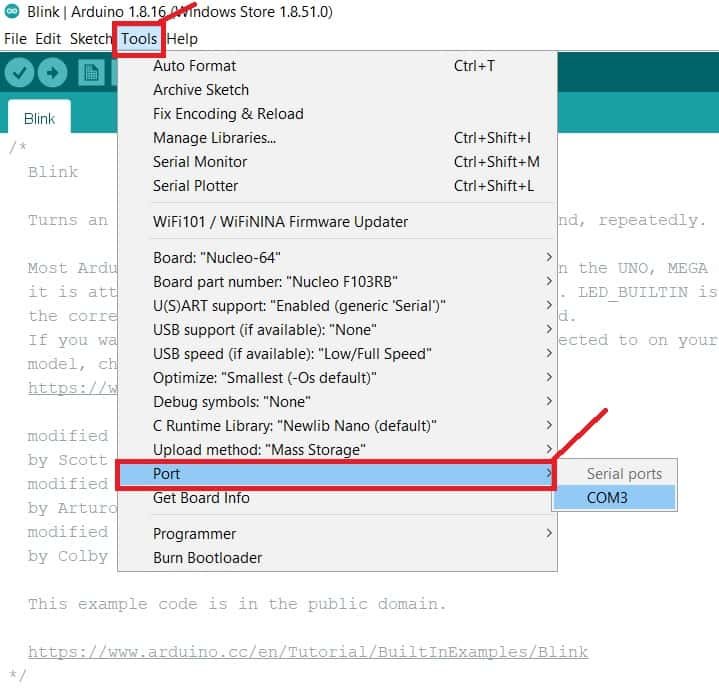Open the Help menu

(182, 39)
